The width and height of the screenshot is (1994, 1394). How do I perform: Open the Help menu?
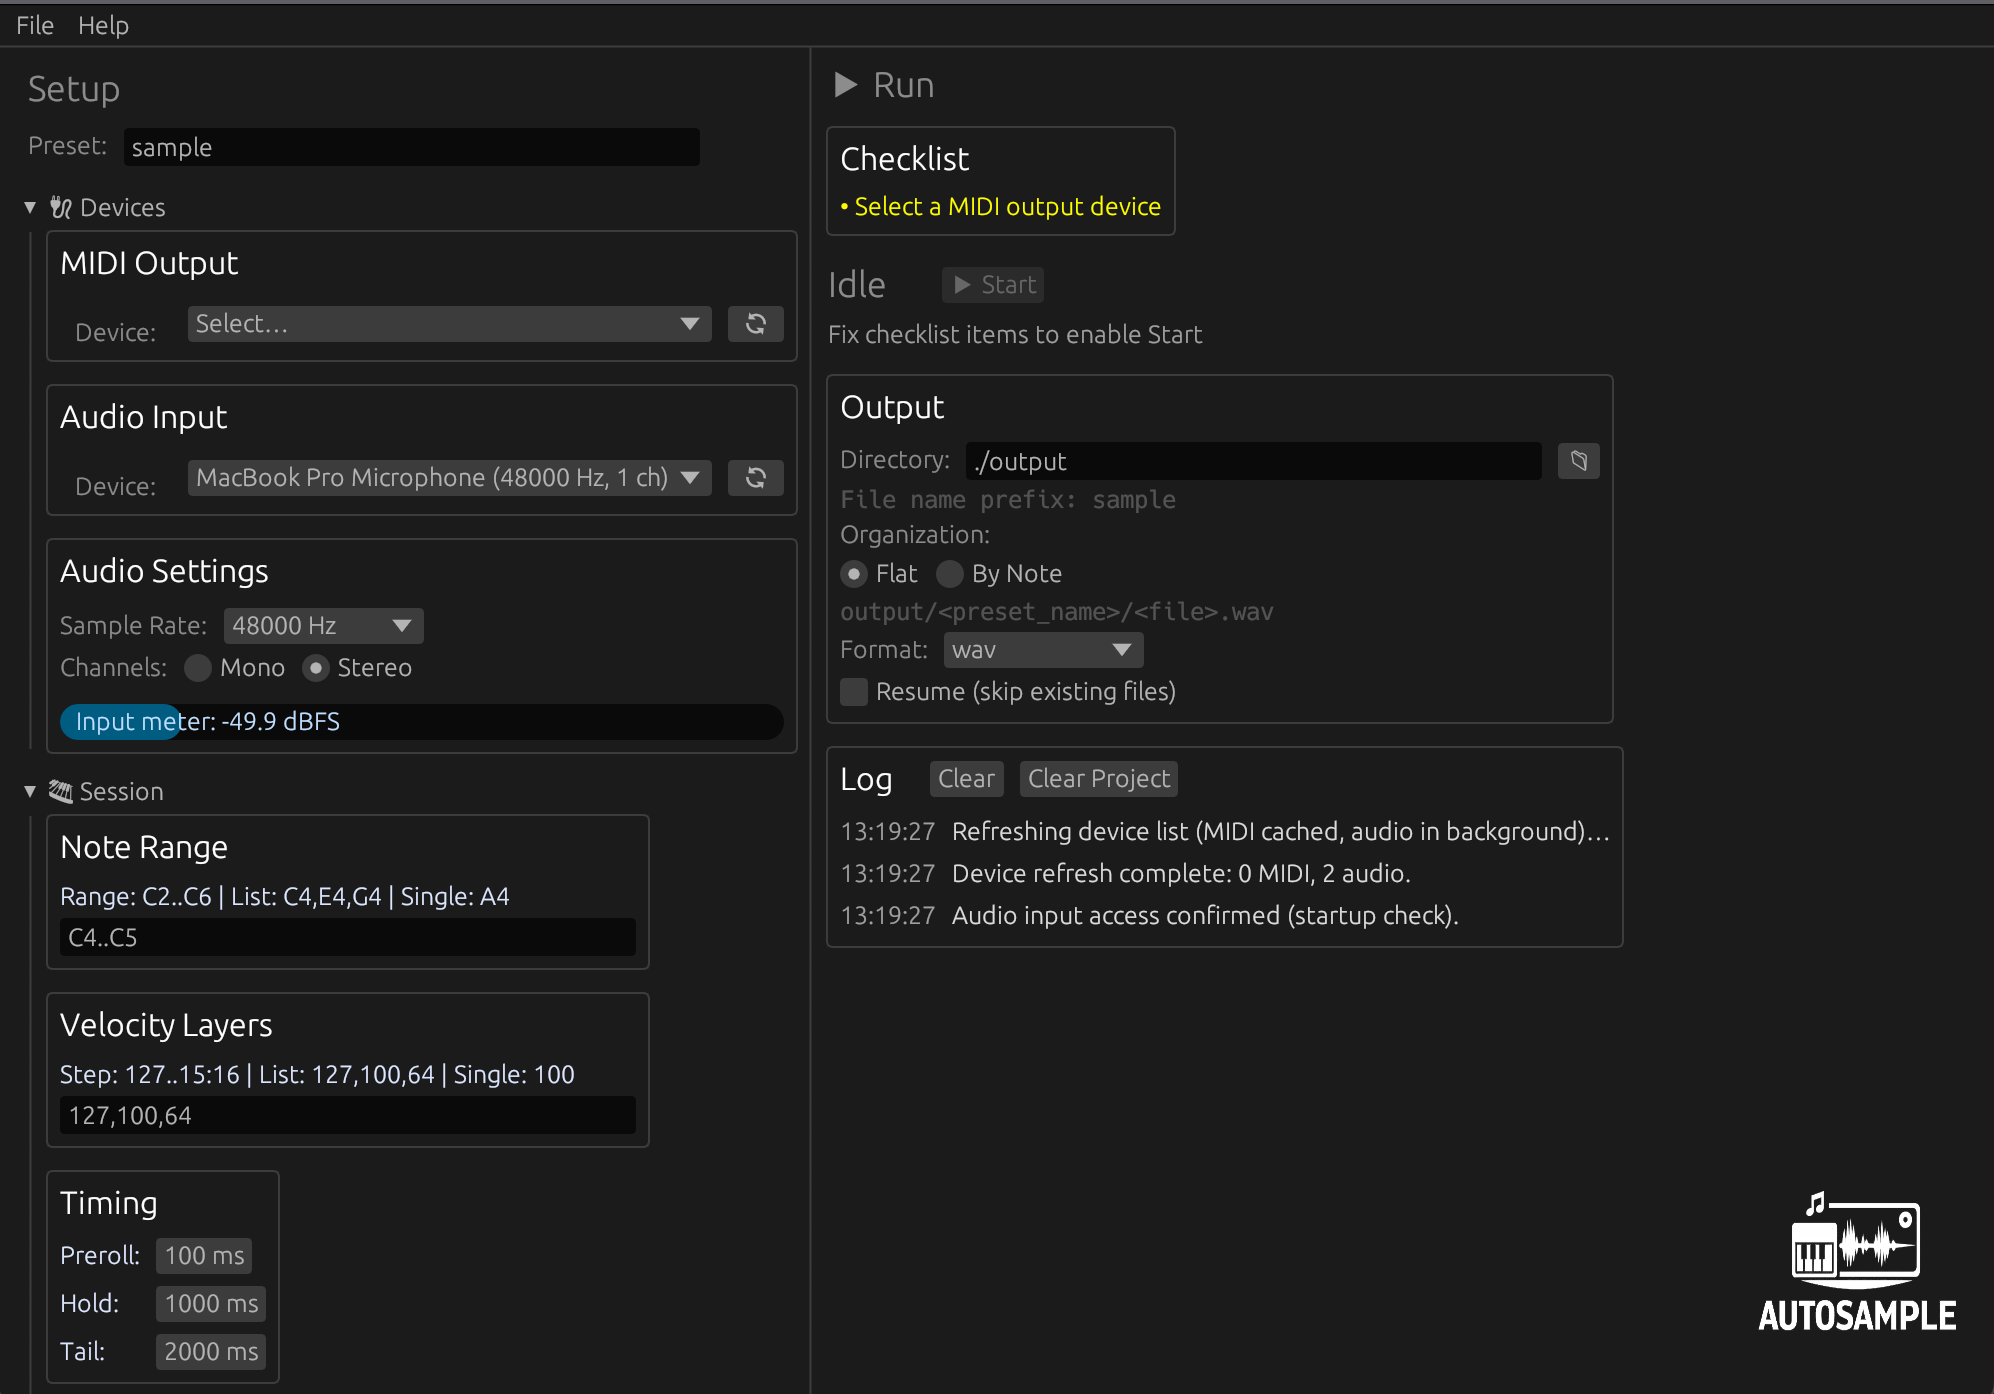(103, 25)
